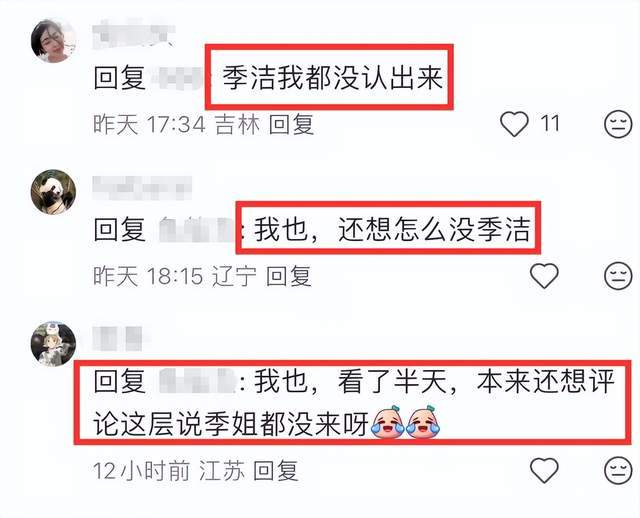Select the replied-to user in the first comment
Viewport: 640px width, 518px height.
click(x=178, y=78)
